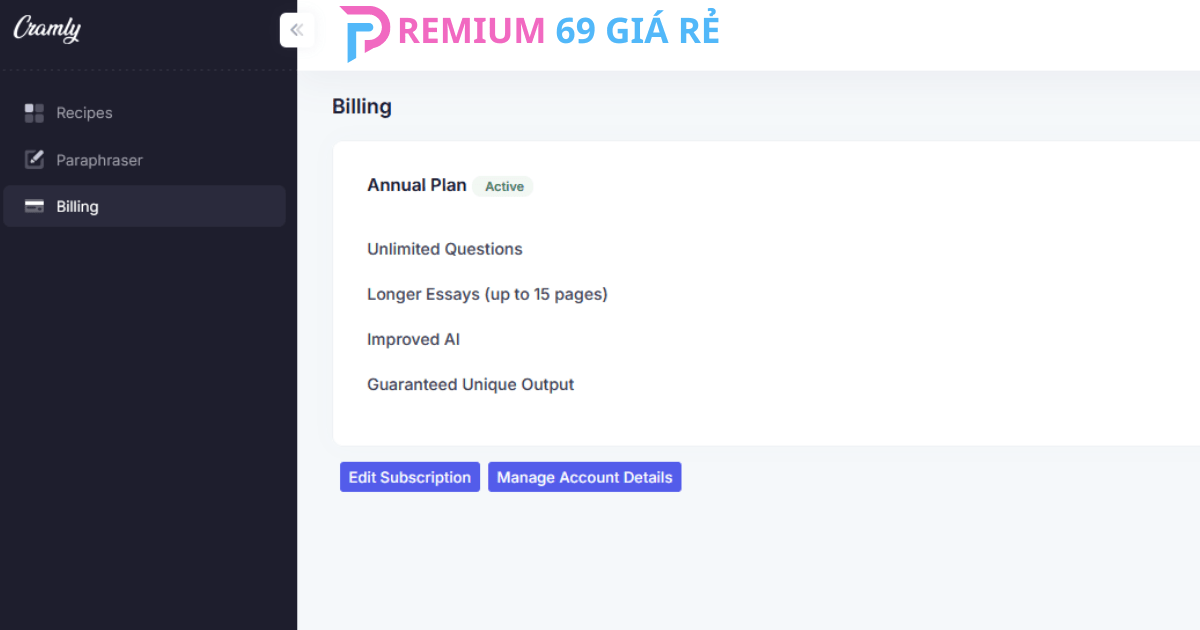The image size is (1200, 630).
Task: Click the Unlimited Questions feature line
Action: tap(444, 249)
